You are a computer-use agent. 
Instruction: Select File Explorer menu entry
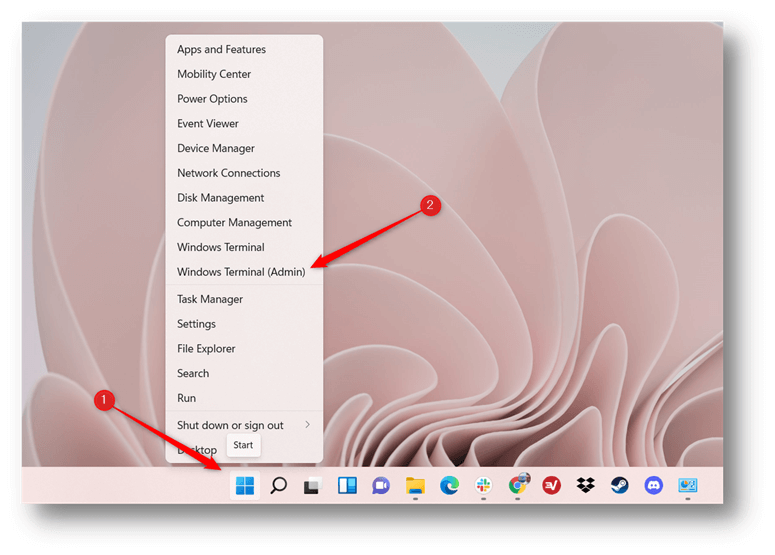(x=244, y=348)
